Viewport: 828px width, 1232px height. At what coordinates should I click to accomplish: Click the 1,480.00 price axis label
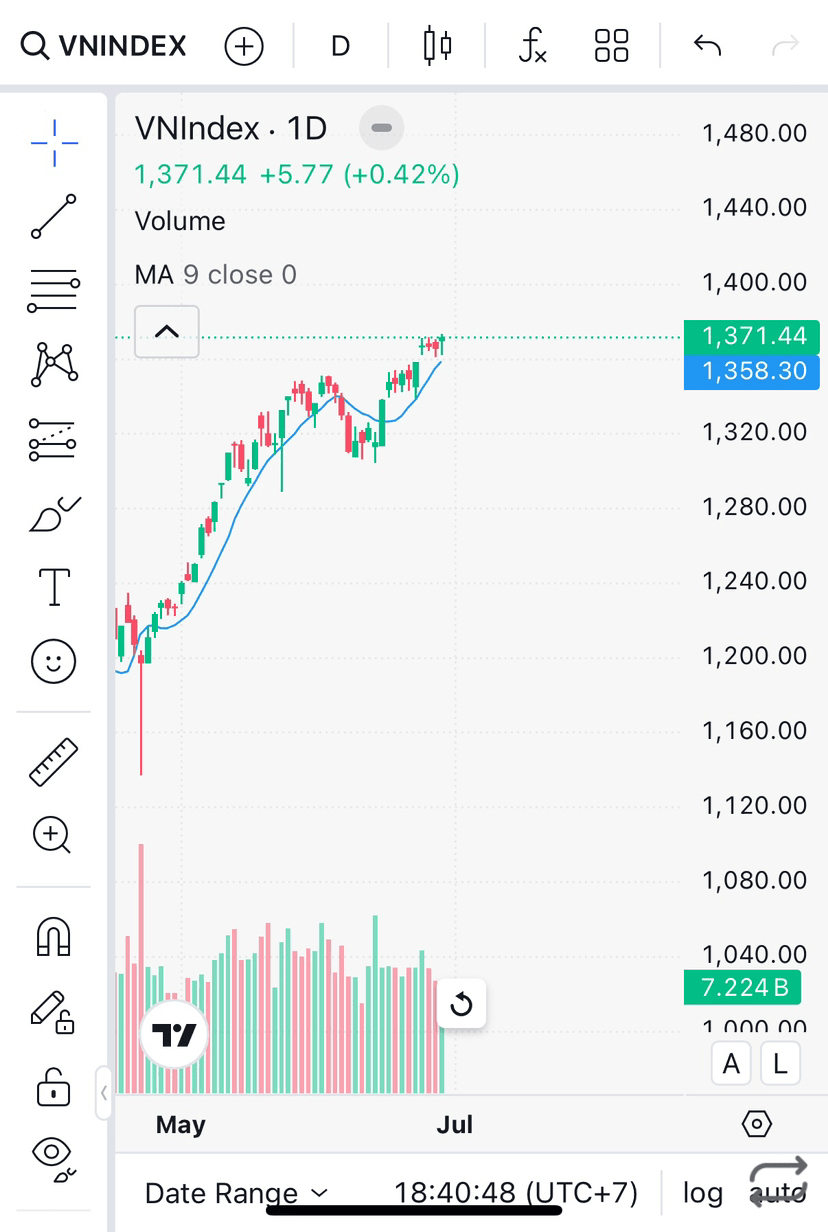755,133
